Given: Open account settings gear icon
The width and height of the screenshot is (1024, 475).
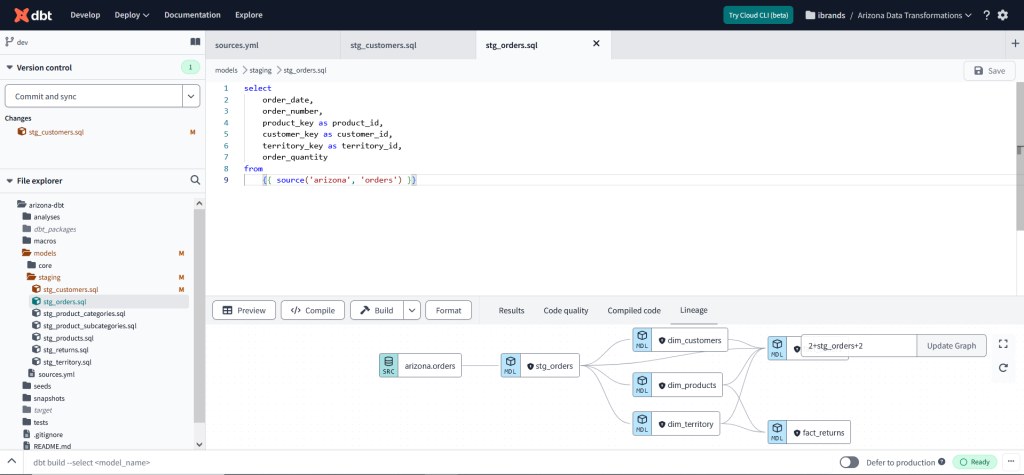Looking at the screenshot, I should pyautogui.click(x=1003, y=15).
